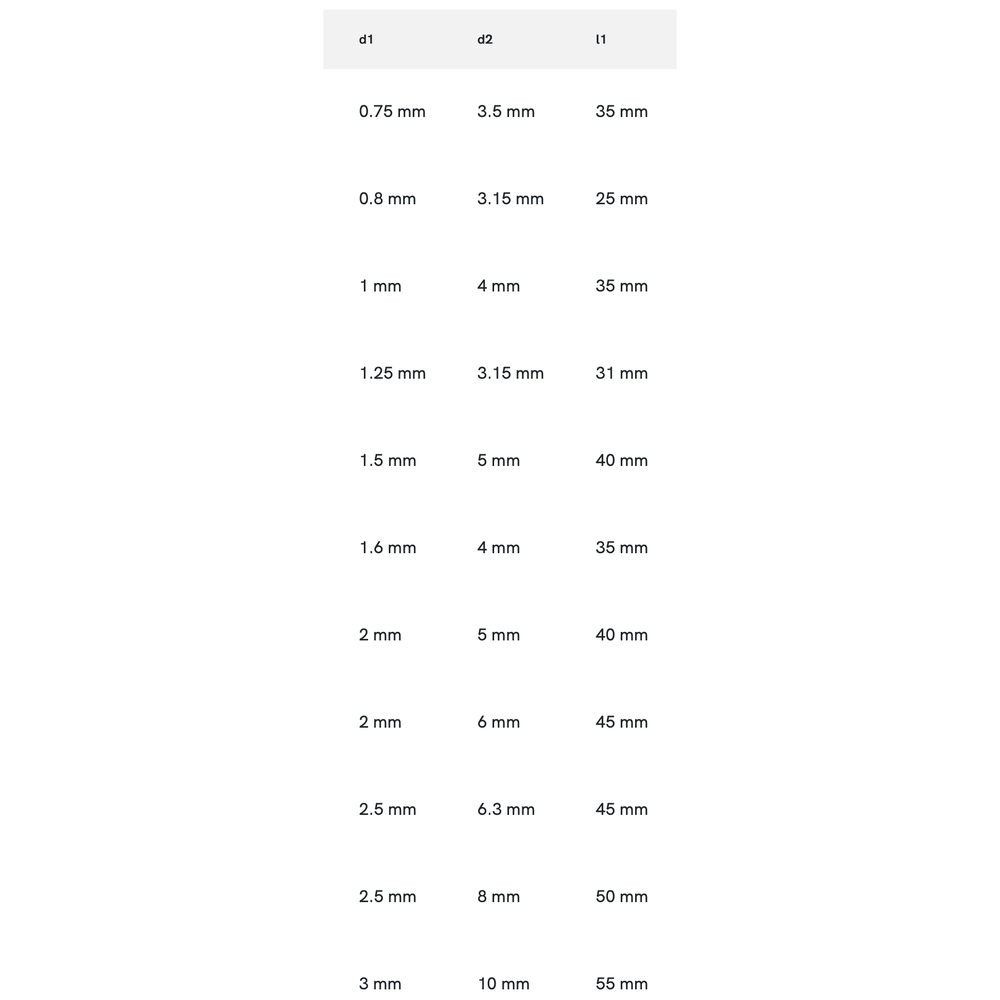Viewport: 1000px width, 1000px height.
Task: Select the 1 mm d1 cell
Action: tap(380, 286)
